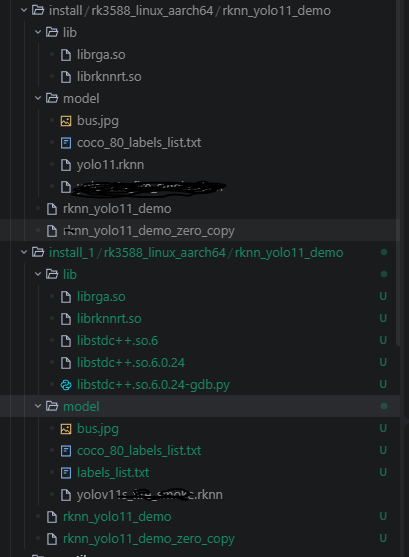Click the green modified dot beside install_1 folder
409x557 pixels.
pos(384,252)
